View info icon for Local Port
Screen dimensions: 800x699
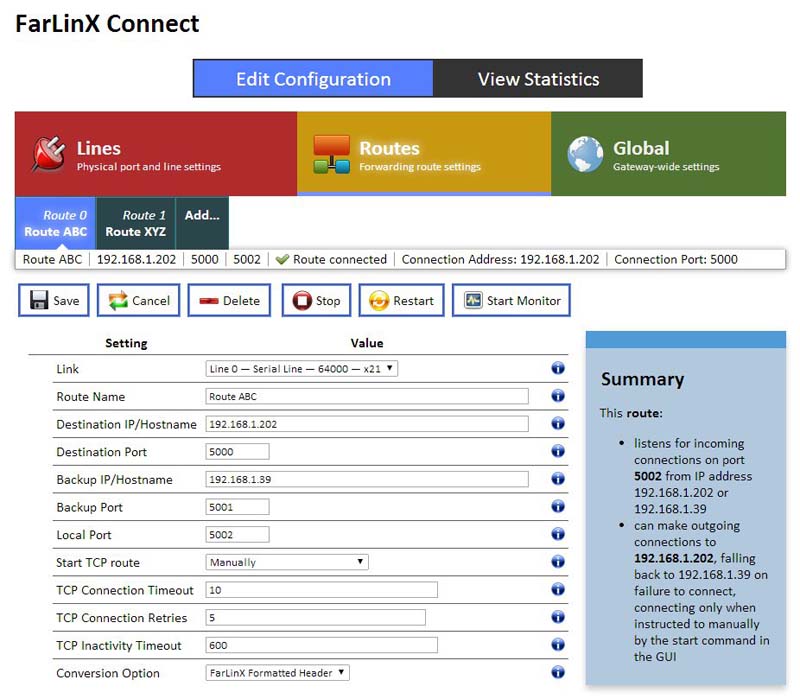558,534
